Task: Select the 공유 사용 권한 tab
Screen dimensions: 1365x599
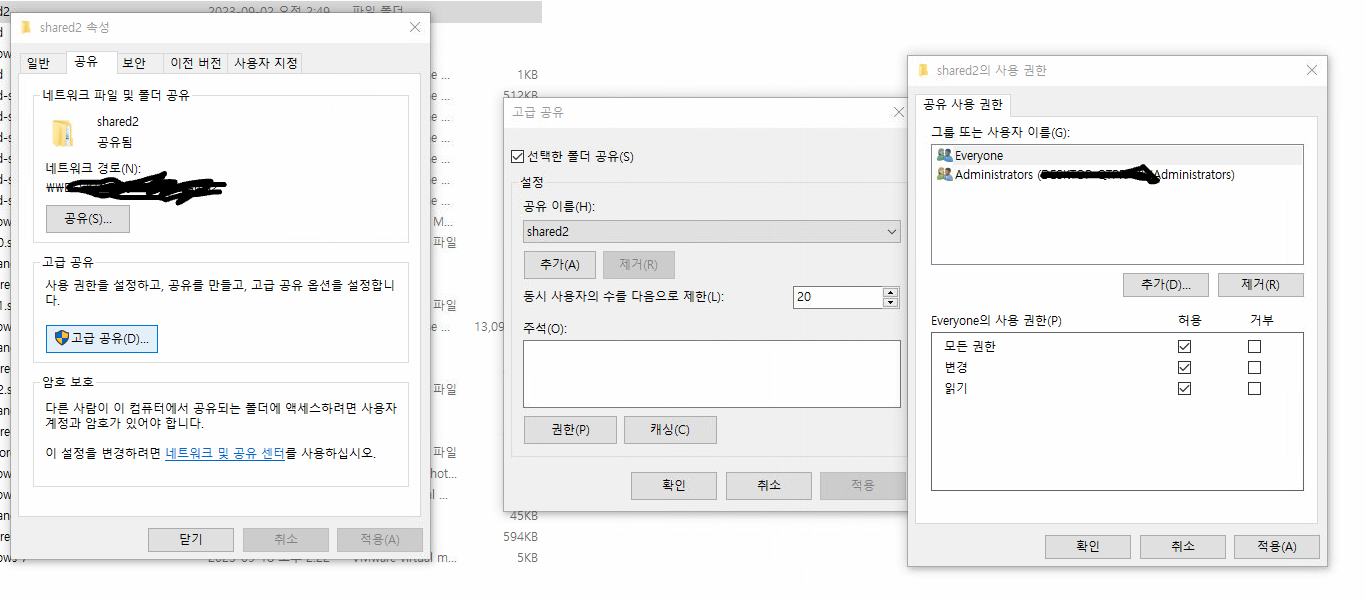Action: point(964,104)
